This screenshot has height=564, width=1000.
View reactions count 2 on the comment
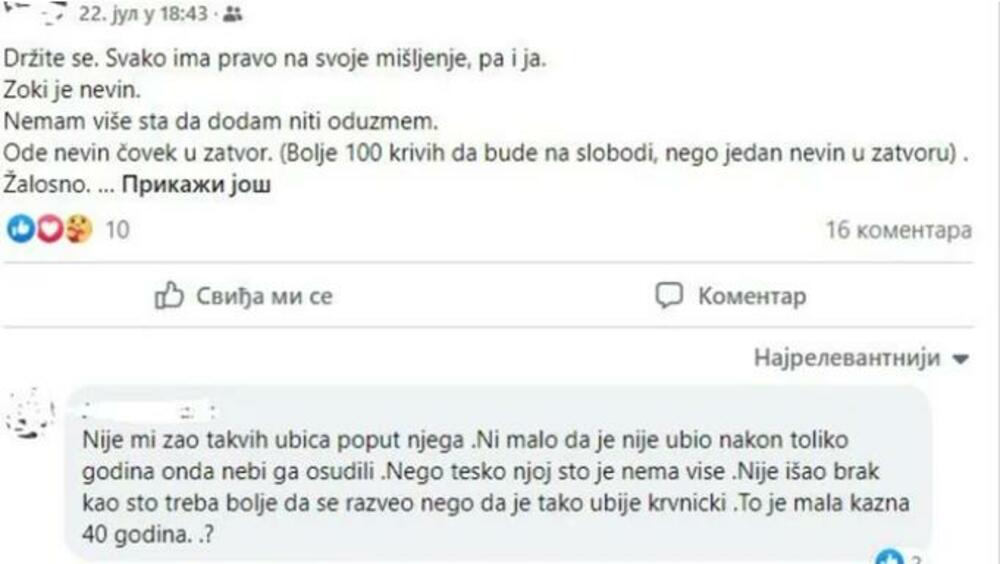pos(912,557)
